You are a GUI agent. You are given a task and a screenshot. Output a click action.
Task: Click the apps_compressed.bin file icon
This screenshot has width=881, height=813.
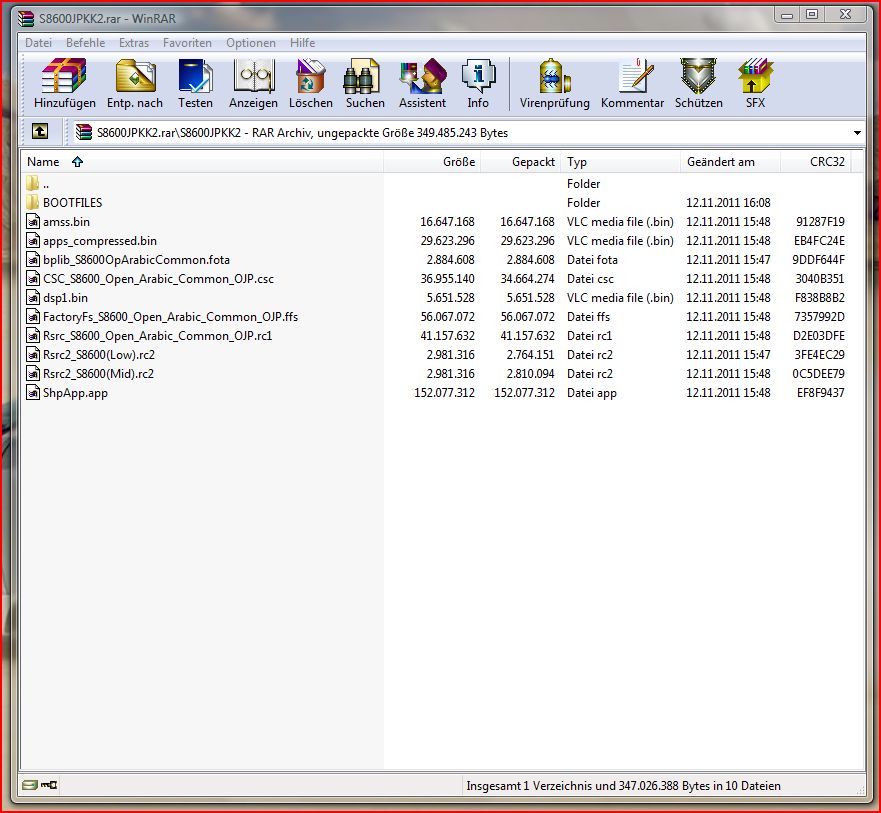33,240
